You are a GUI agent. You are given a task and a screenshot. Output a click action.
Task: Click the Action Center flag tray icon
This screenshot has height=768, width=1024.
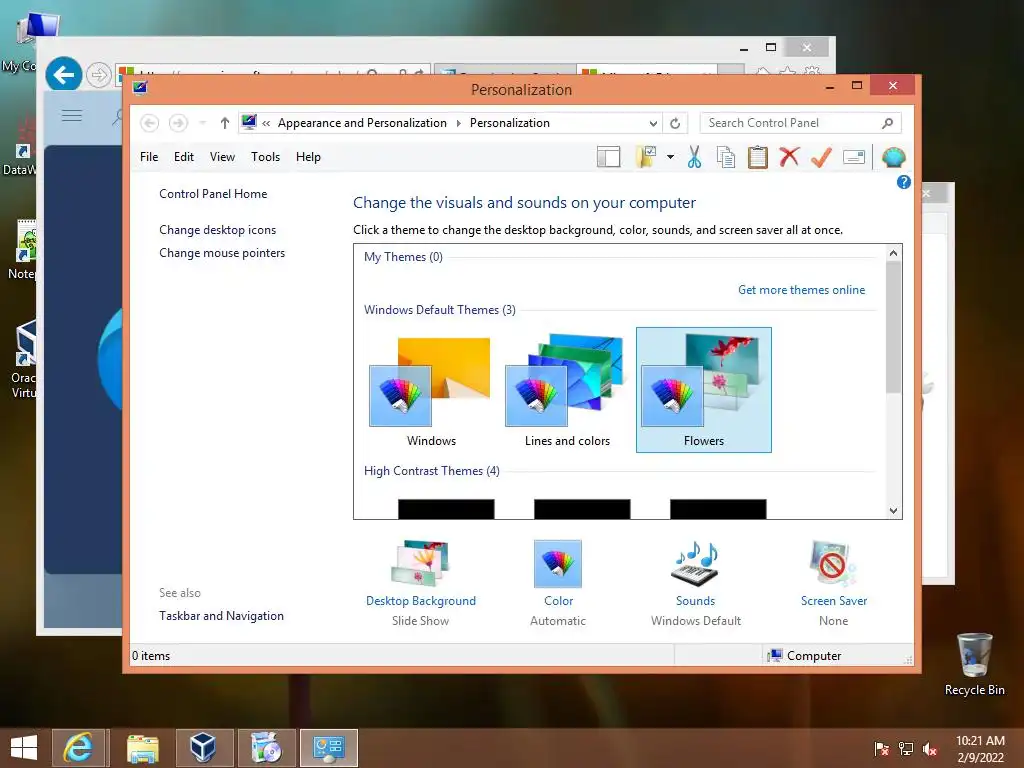pos(881,749)
